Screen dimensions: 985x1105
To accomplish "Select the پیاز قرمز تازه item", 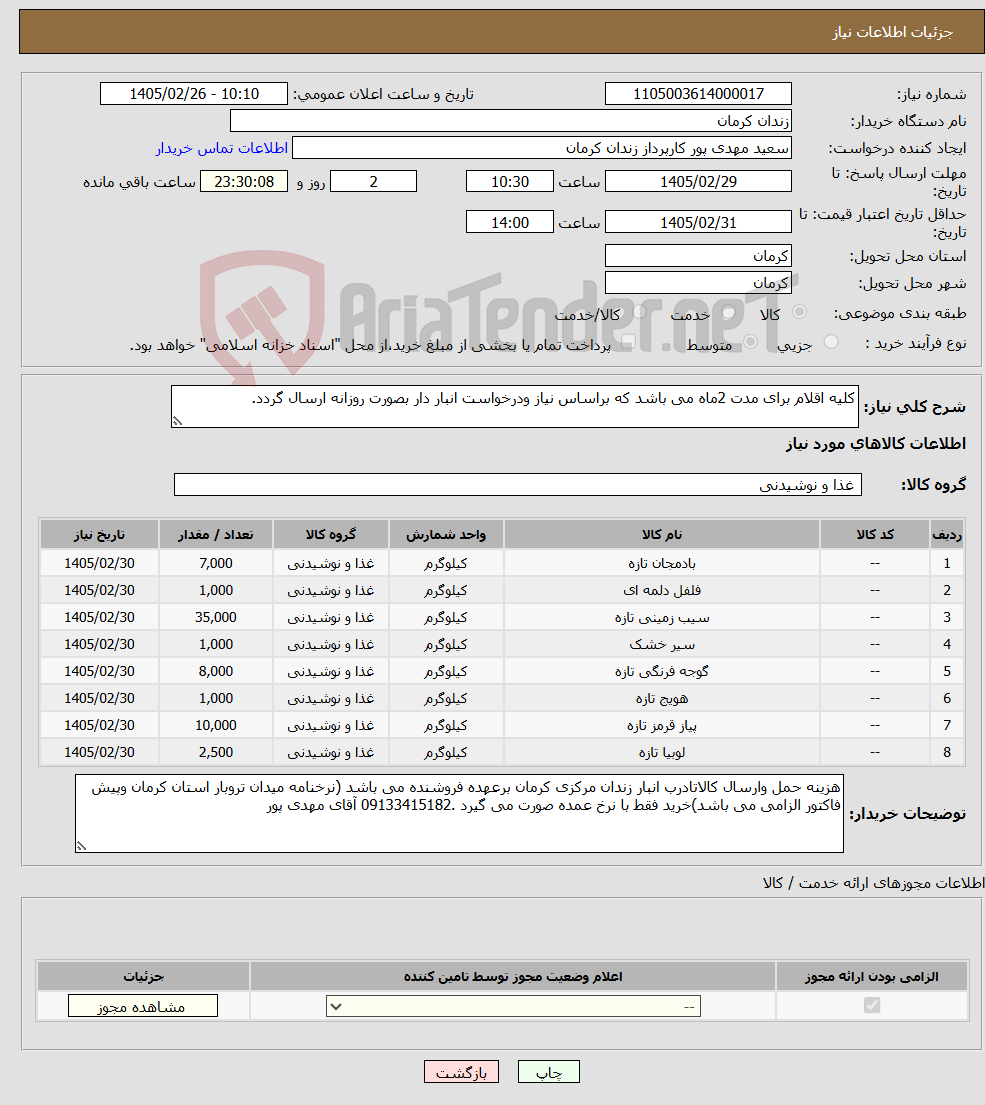I will [x=662, y=725].
